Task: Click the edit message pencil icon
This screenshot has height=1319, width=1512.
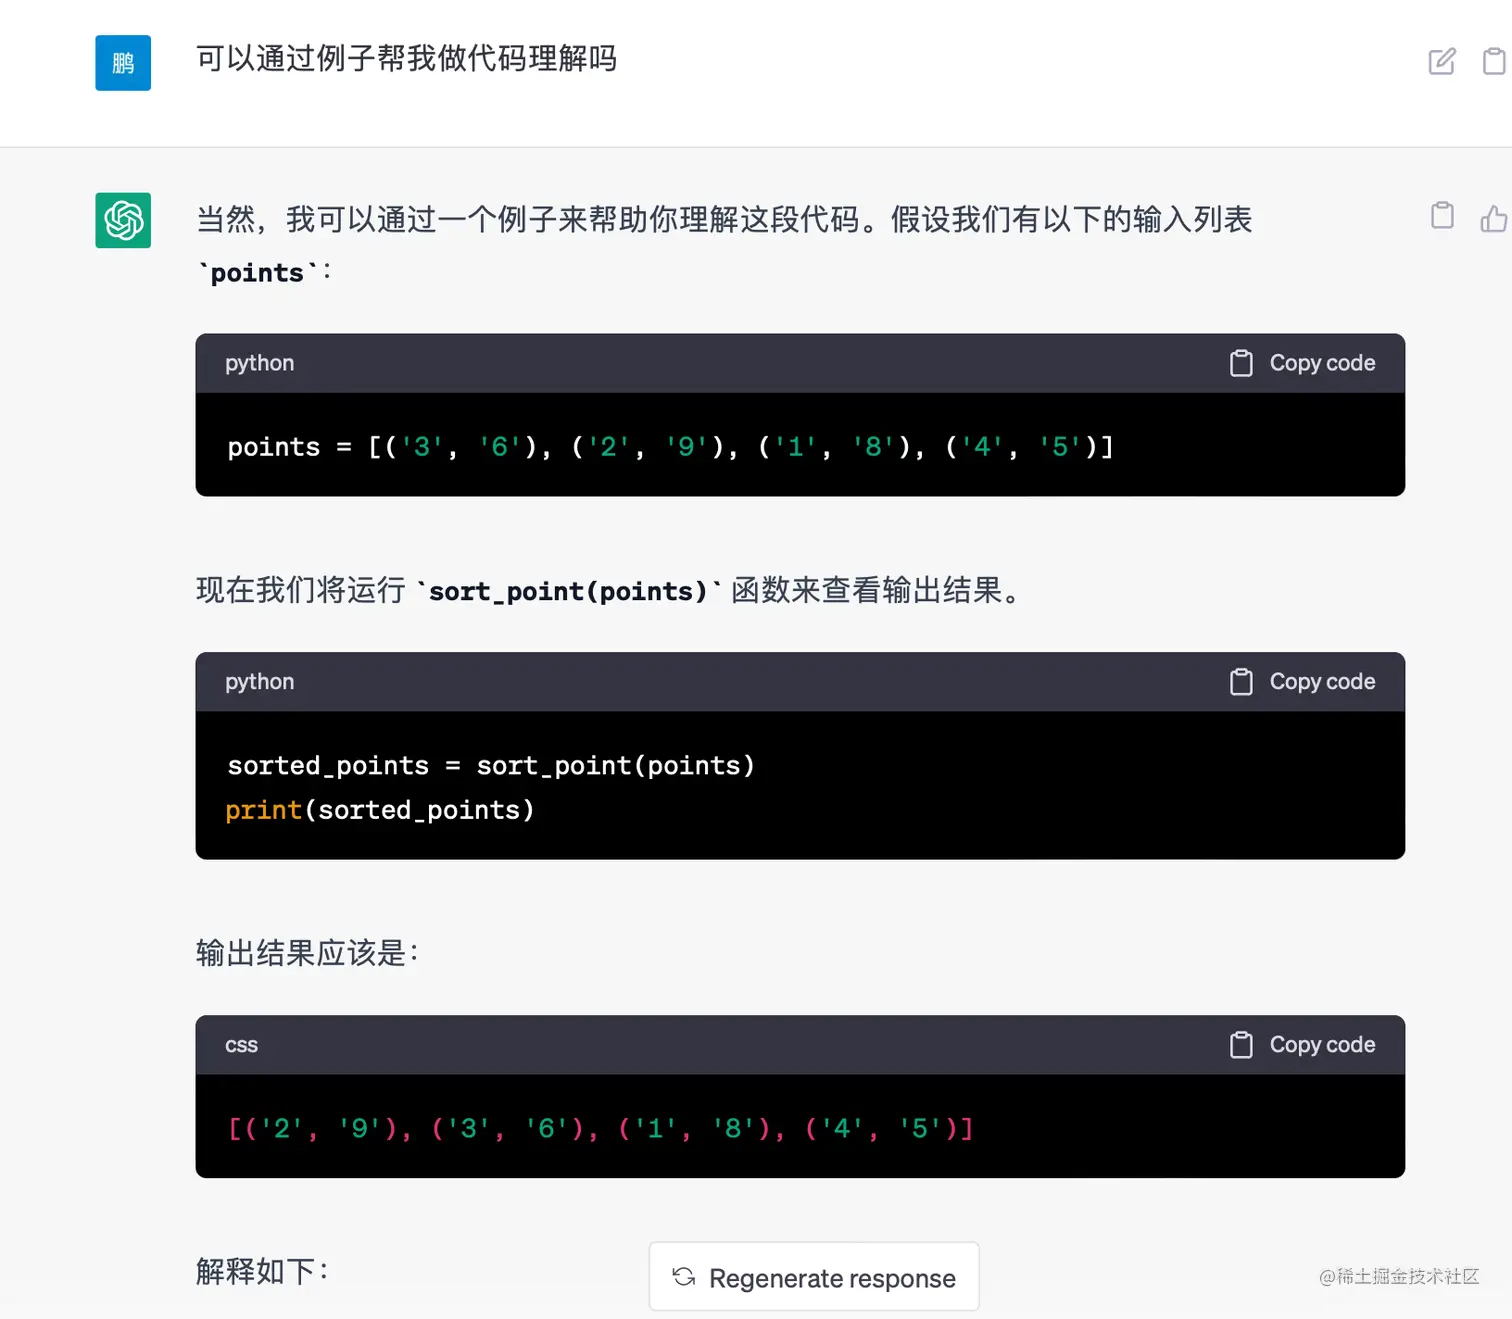Action: tap(1442, 61)
